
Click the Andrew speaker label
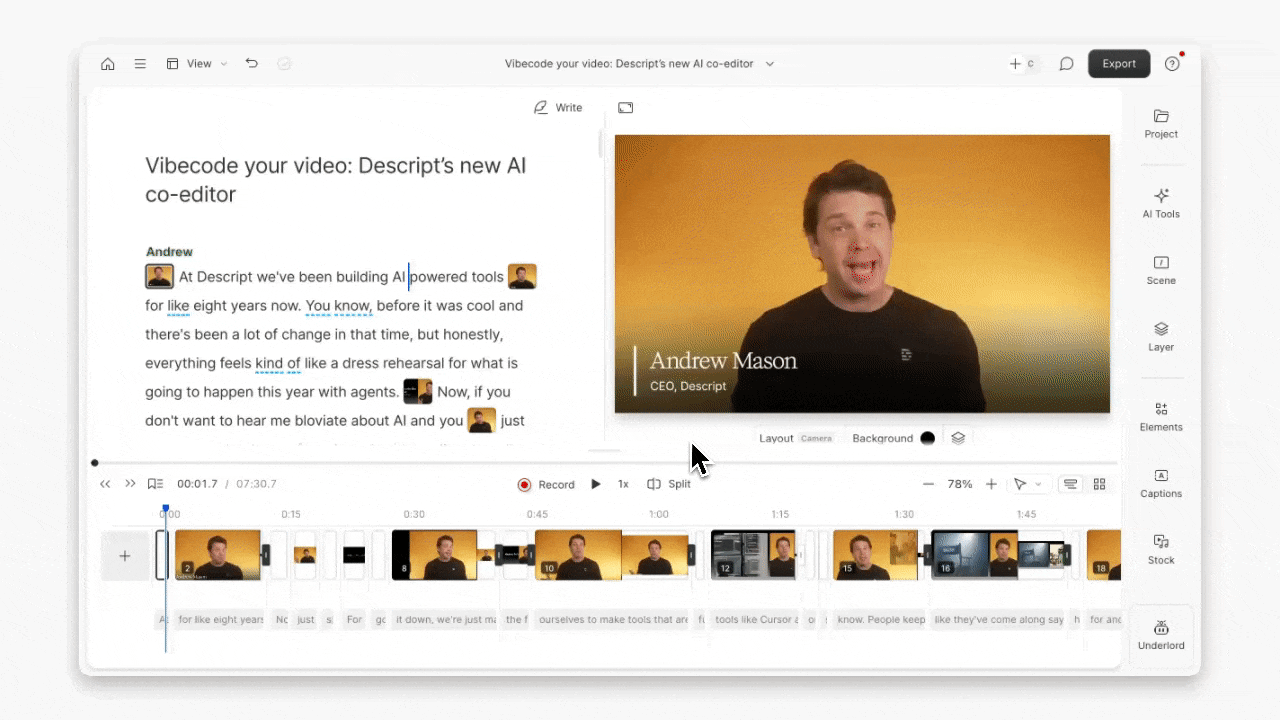pos(169,252)
